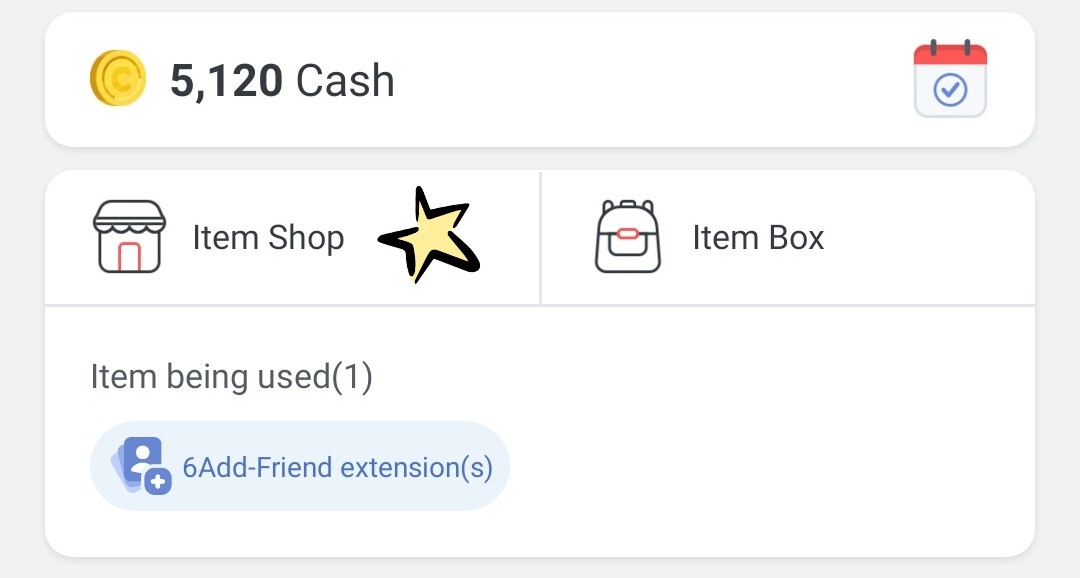The height and width of the screenshot is (578, 1080).
Task: Click the 6Add-Friend extension(s) text
Action: click(x=337, y=467)
